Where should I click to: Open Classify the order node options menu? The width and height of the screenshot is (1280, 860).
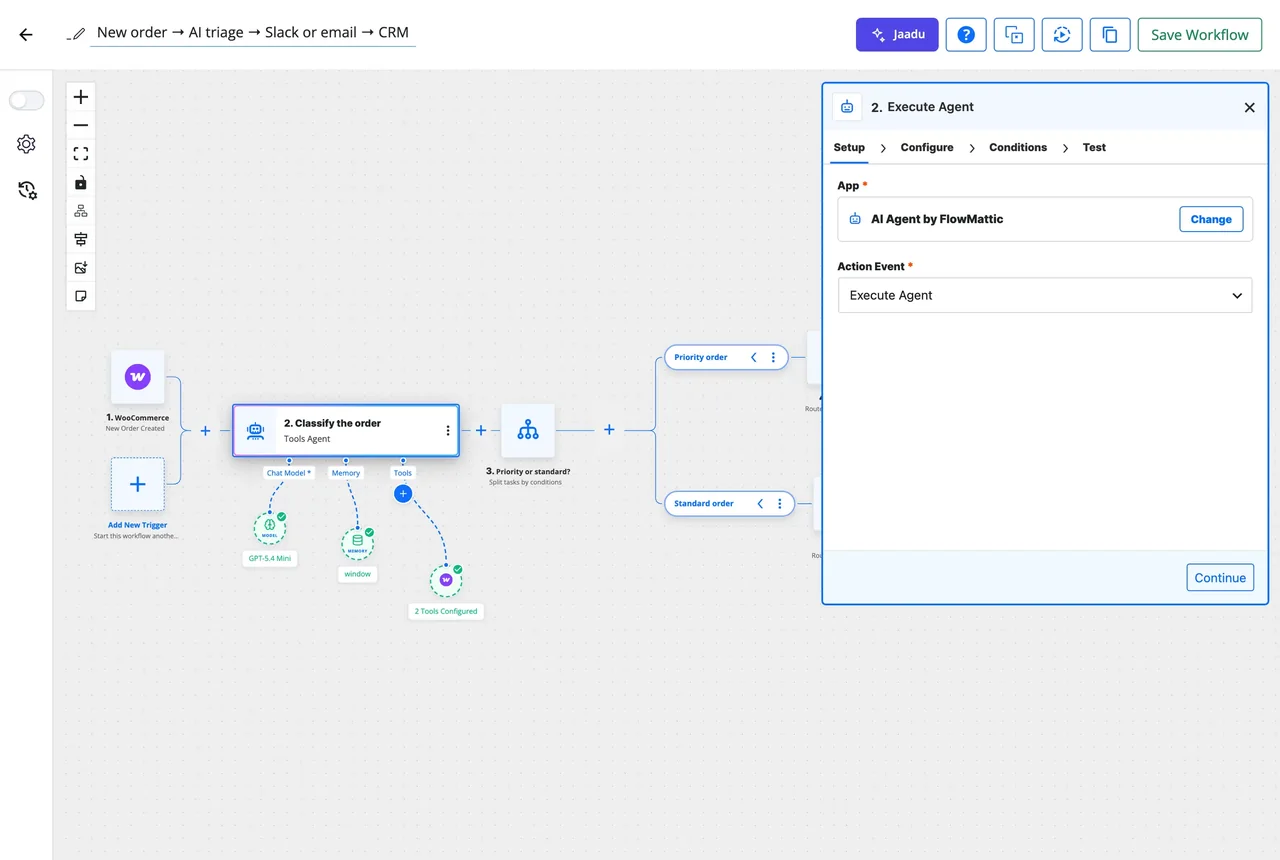[x=447, y=431]
